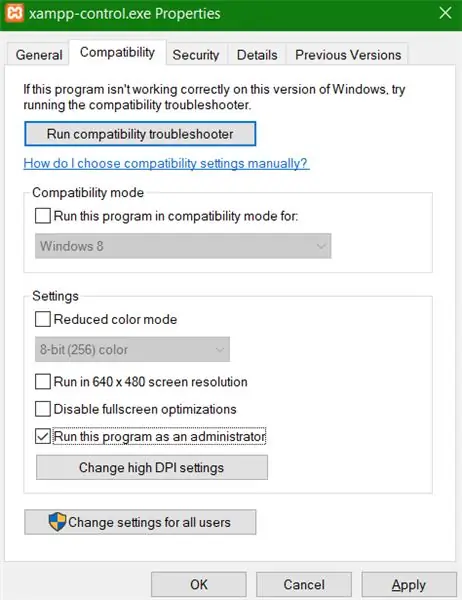Click Run compatibility troubleshooter button
This screenshot has width=462, height=600.
(x=140, y=134)
